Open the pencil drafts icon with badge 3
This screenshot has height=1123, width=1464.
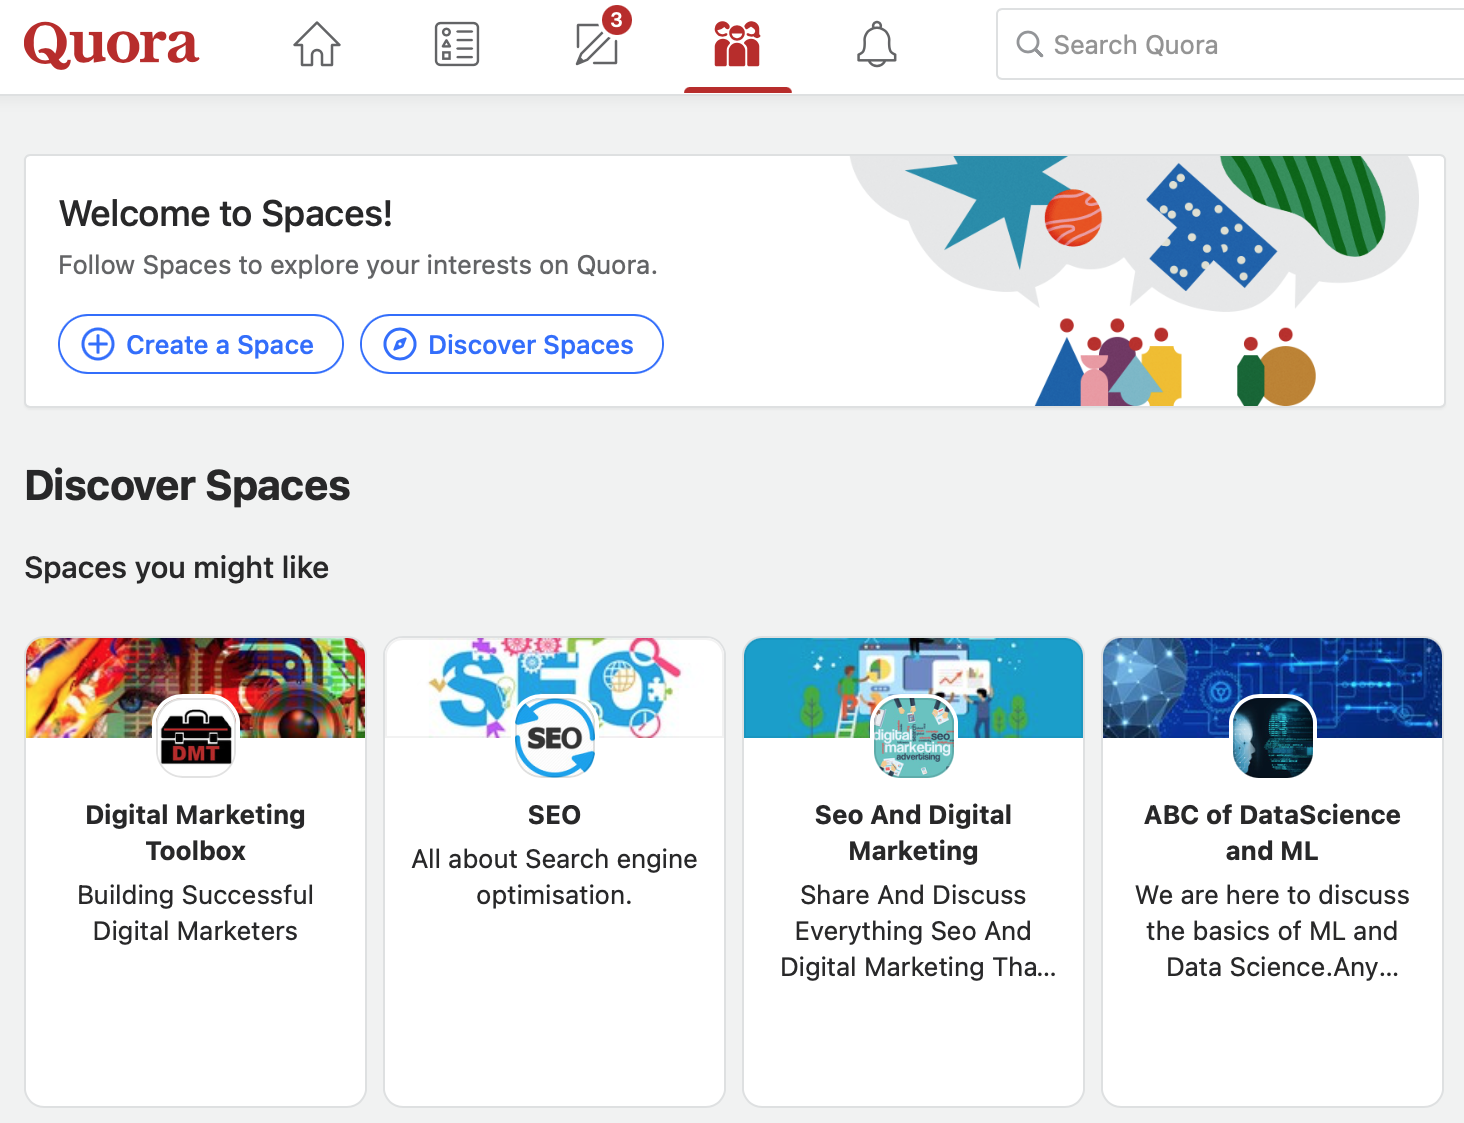pos(596,46)
